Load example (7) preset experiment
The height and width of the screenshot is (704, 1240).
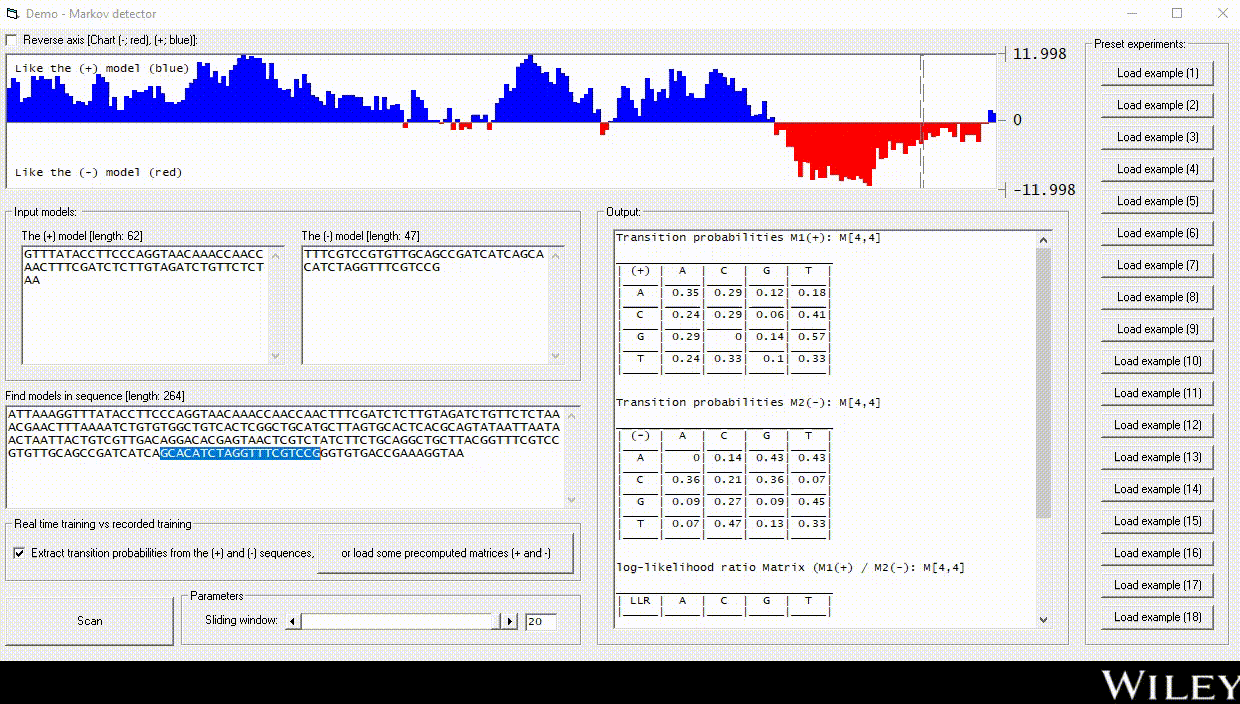click(1157, 265)
